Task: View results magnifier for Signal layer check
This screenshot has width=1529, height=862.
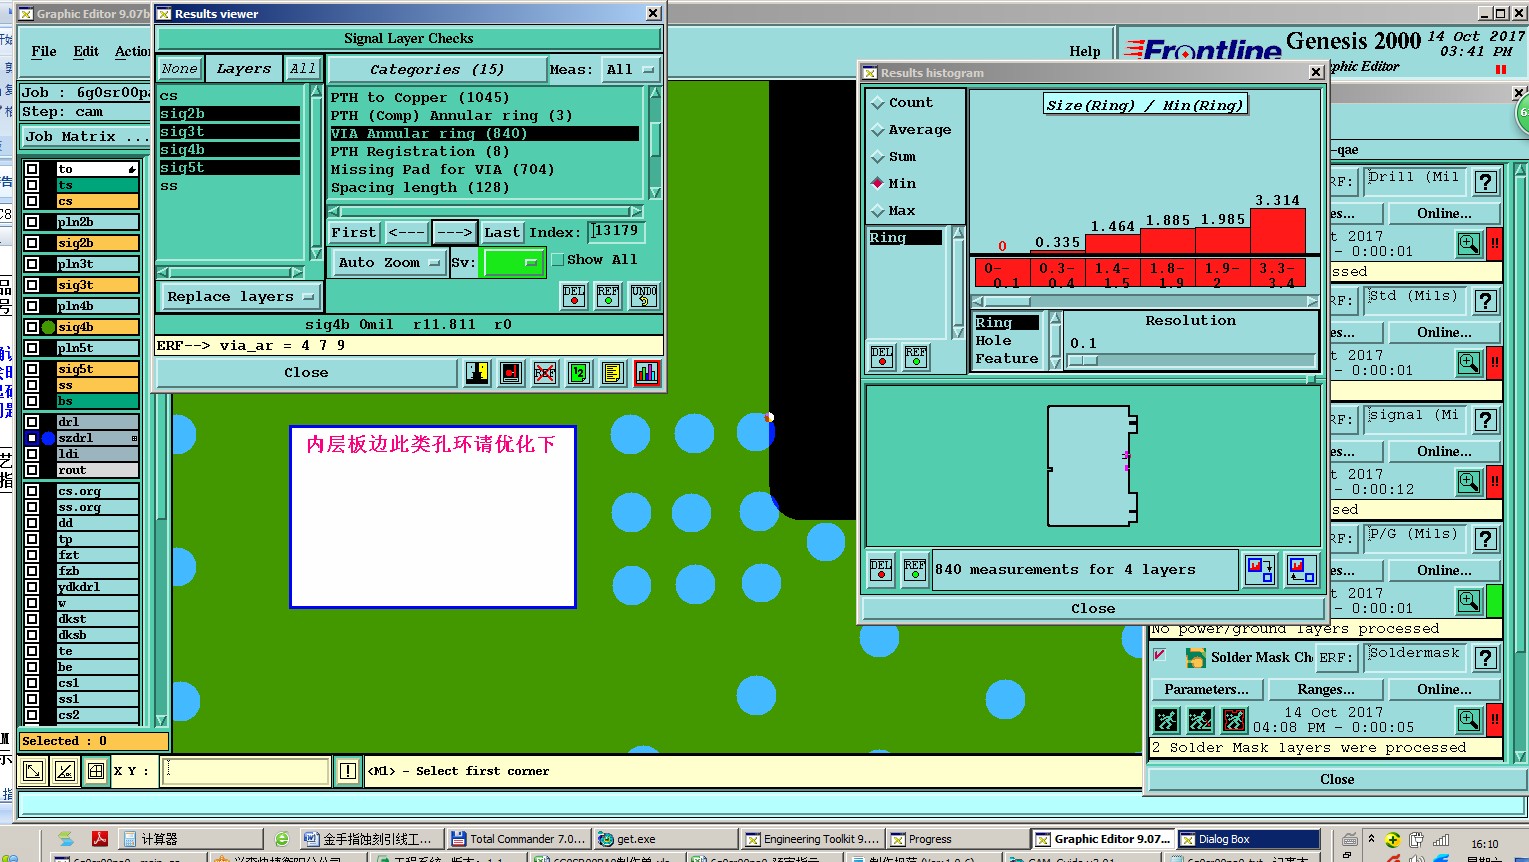Action: (1468, 482)
